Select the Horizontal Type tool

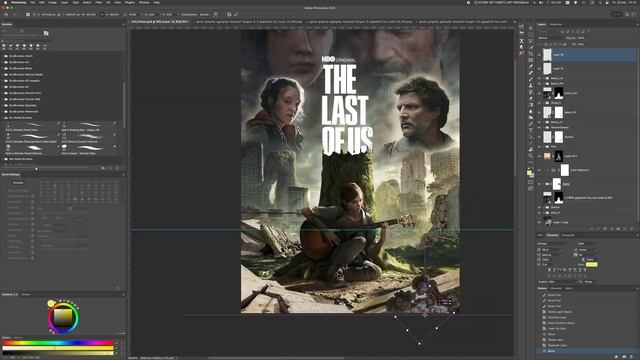click(x=531, y=130)
